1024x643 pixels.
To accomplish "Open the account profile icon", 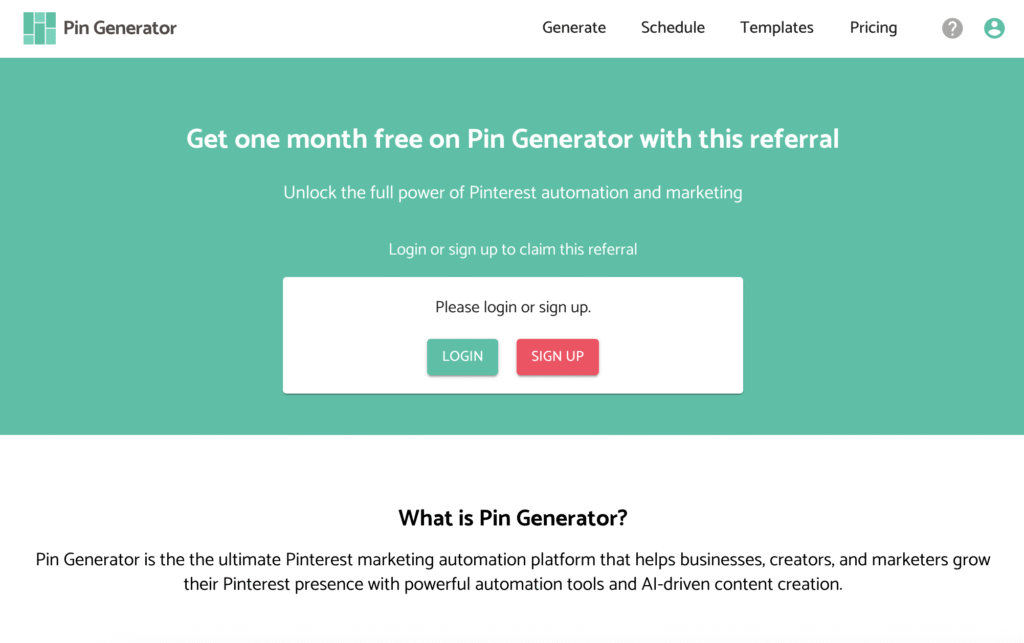I will click(x=994, y=28).
